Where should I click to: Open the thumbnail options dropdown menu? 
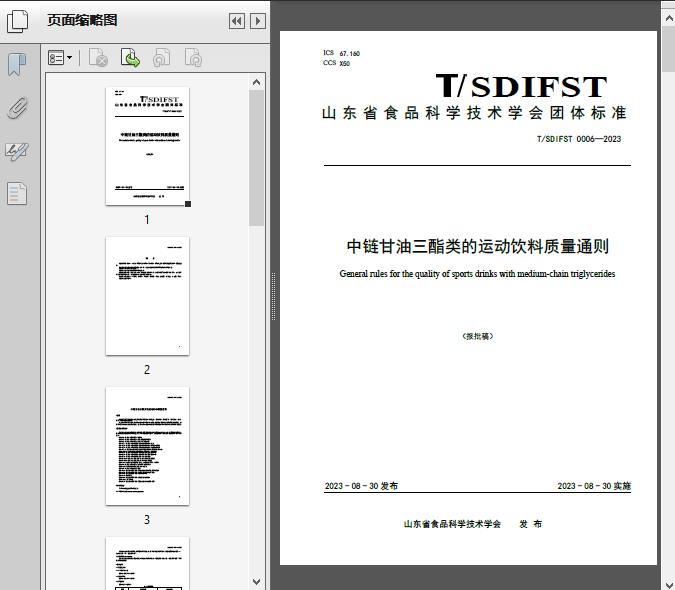click(60, 58)
